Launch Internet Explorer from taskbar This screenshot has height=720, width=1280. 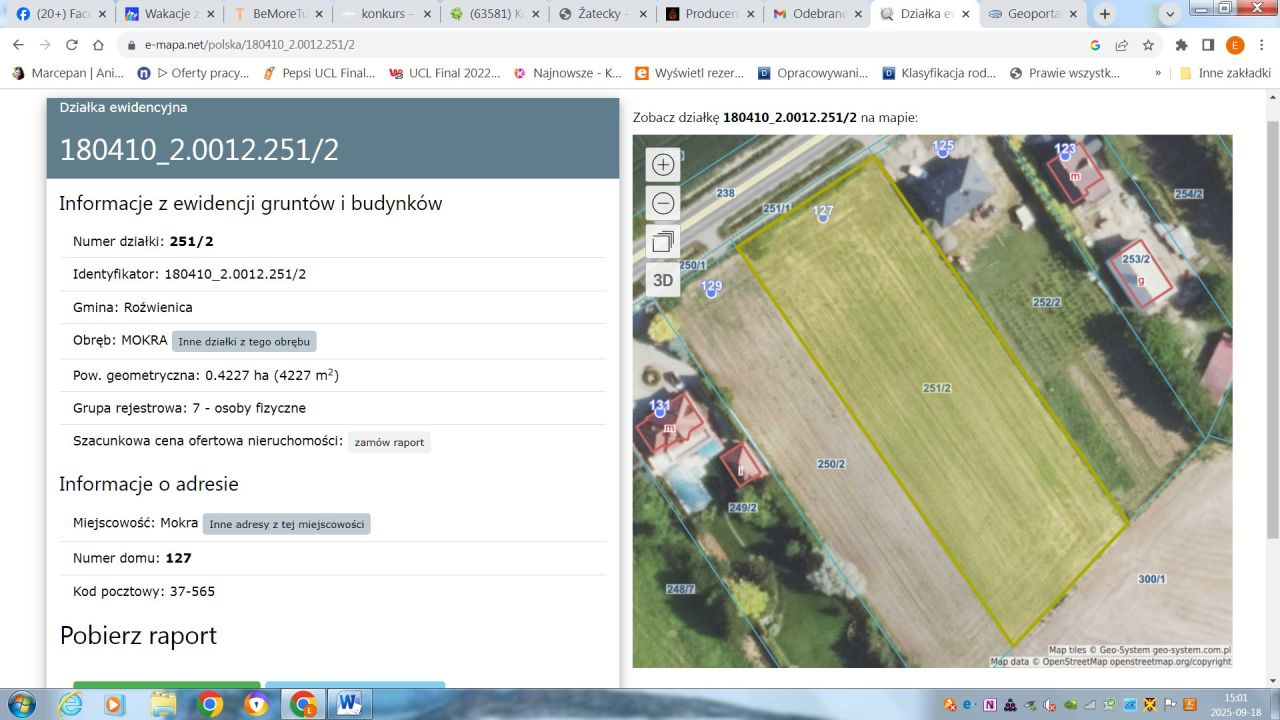(x=70, y=704)
